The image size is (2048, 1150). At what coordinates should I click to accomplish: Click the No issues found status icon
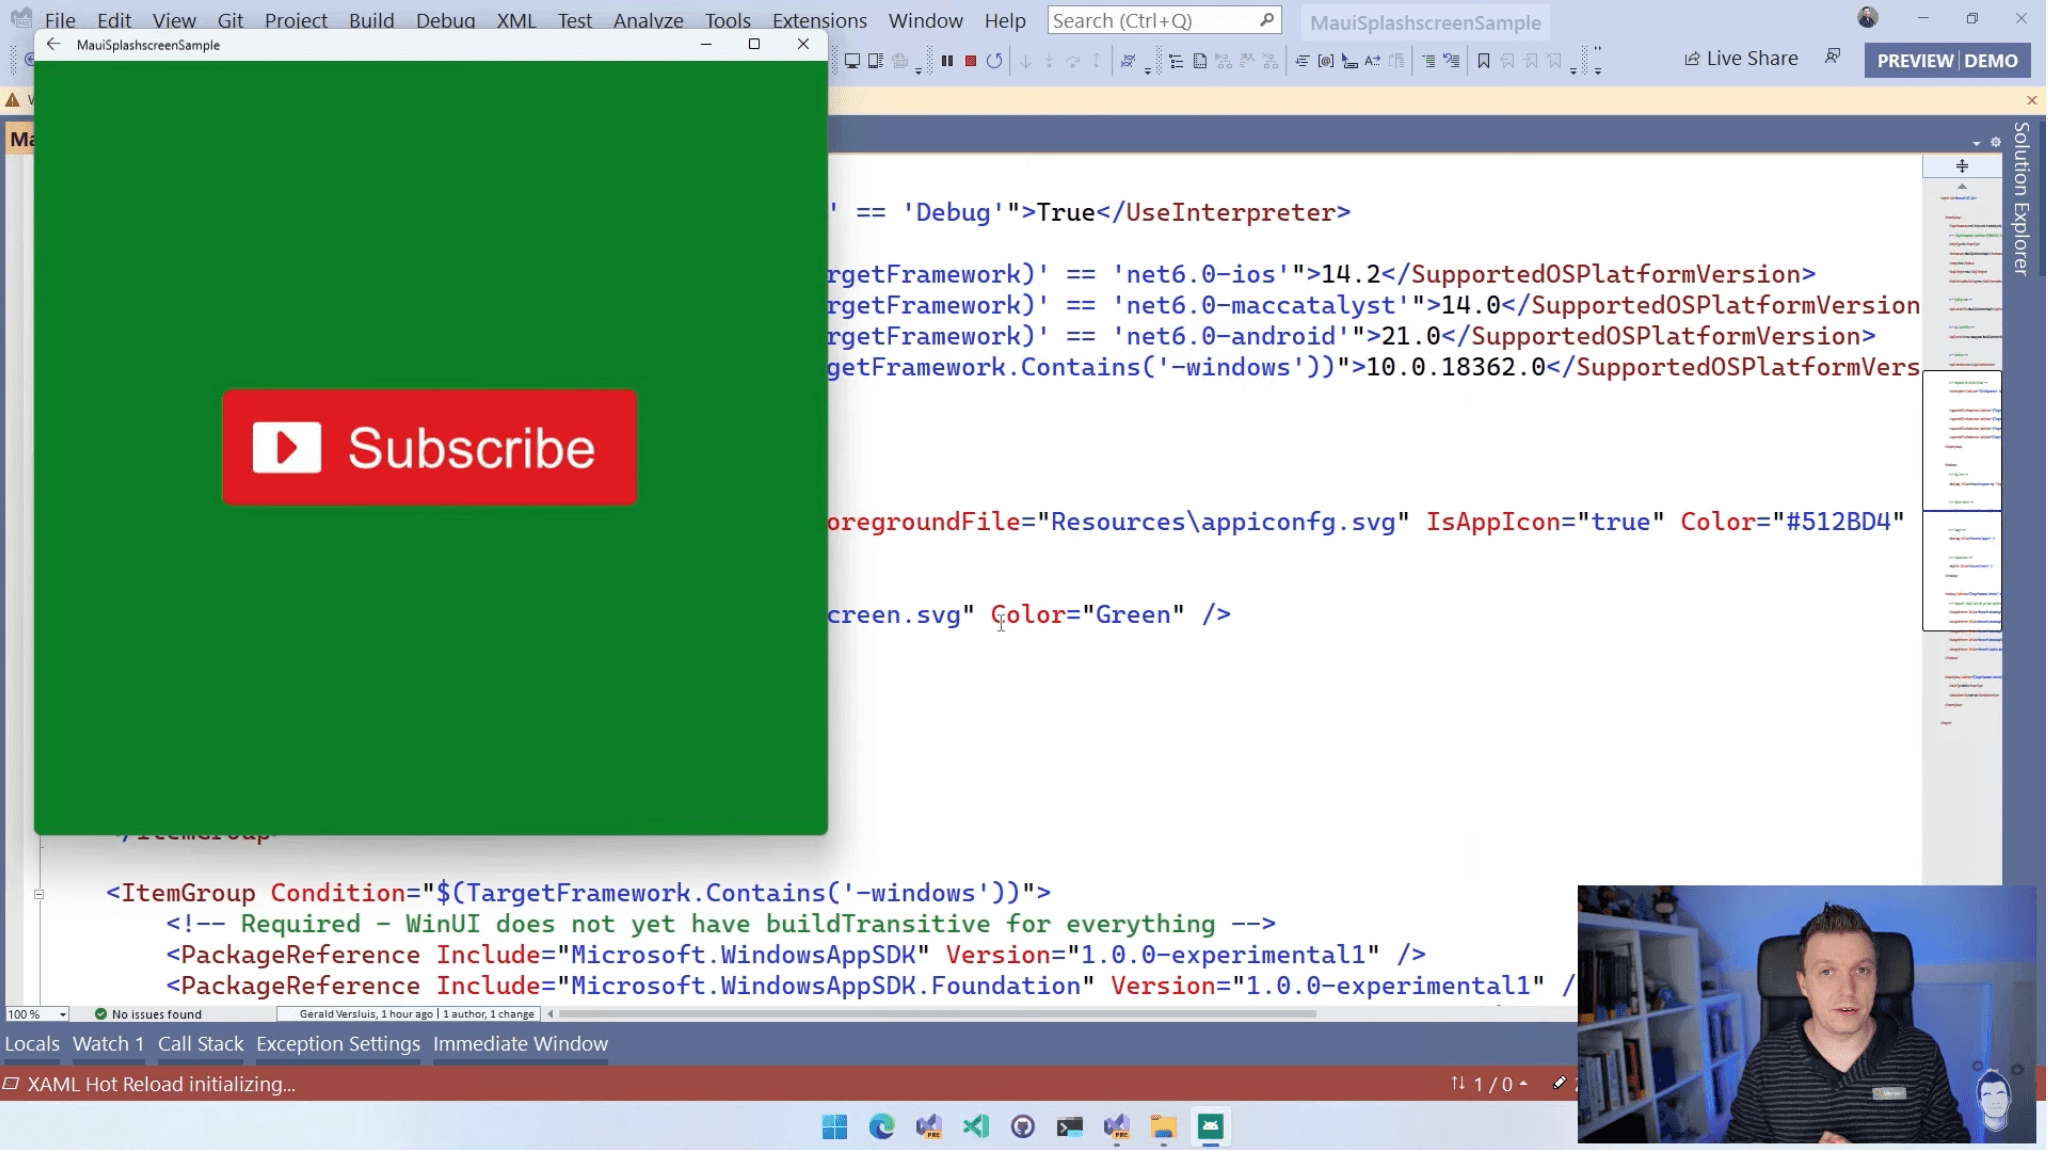[98, 1012]
